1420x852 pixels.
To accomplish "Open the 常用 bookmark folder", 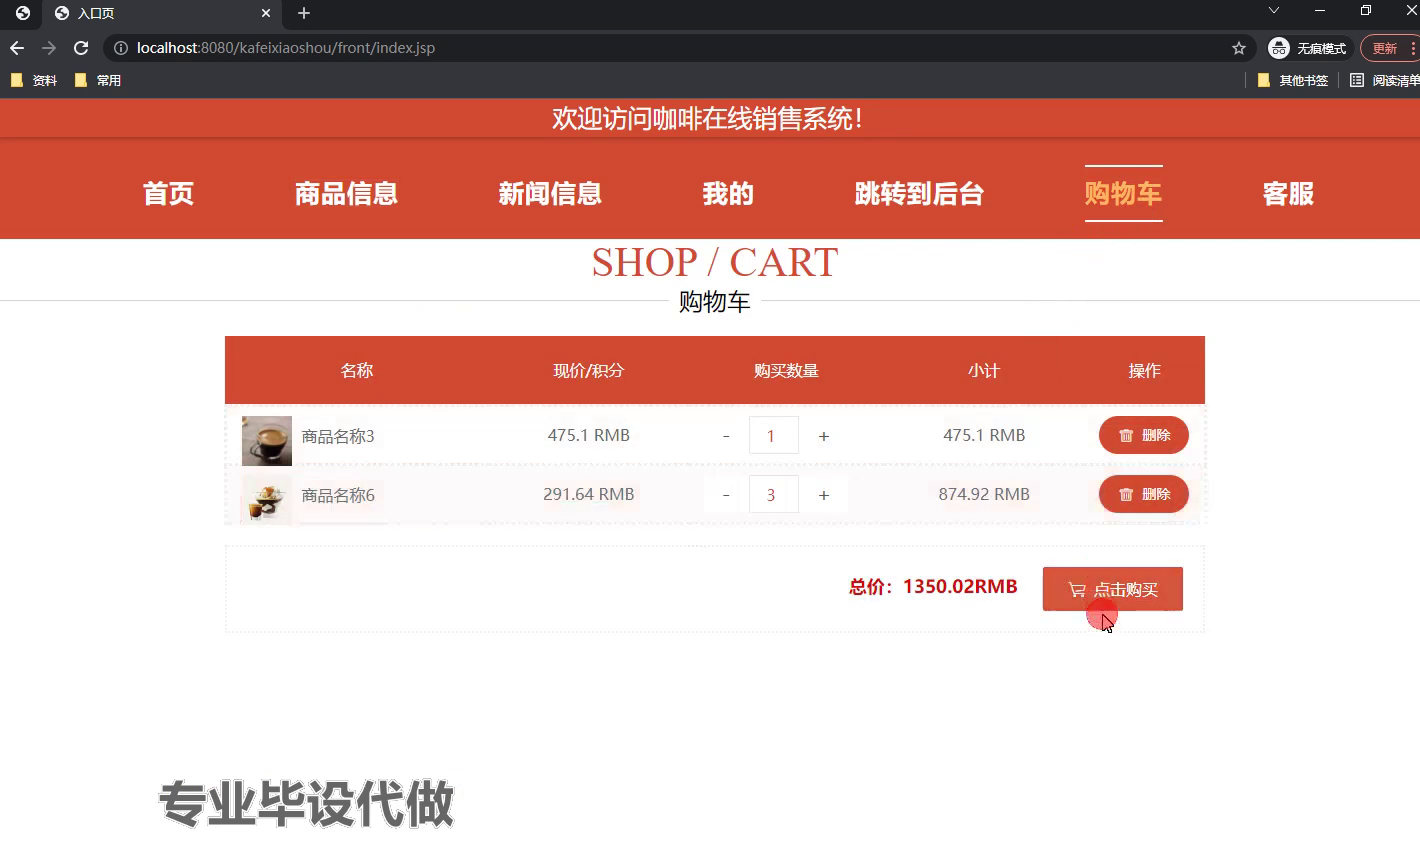I will [x=98, y=80].
